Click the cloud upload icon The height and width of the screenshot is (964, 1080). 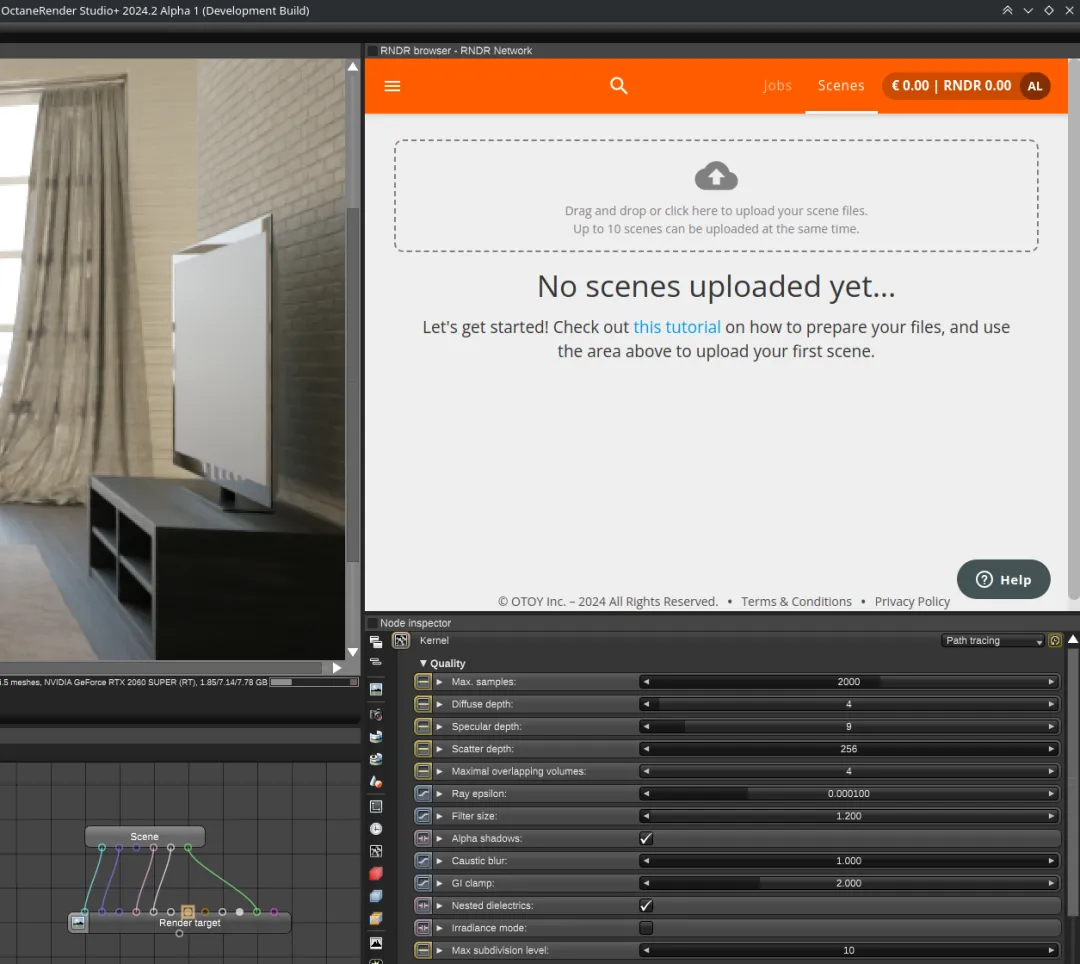(x=716, y=177)
